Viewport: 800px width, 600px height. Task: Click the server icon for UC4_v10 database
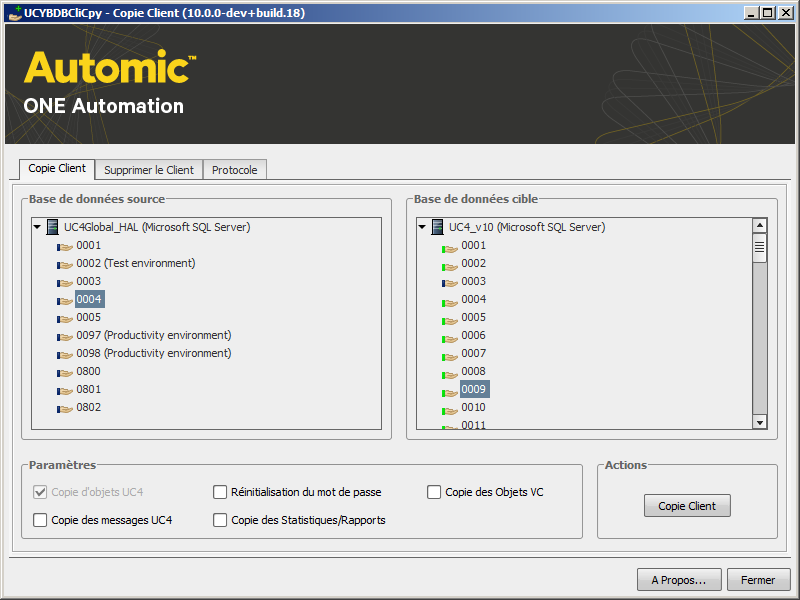click(x=438, y=227)
